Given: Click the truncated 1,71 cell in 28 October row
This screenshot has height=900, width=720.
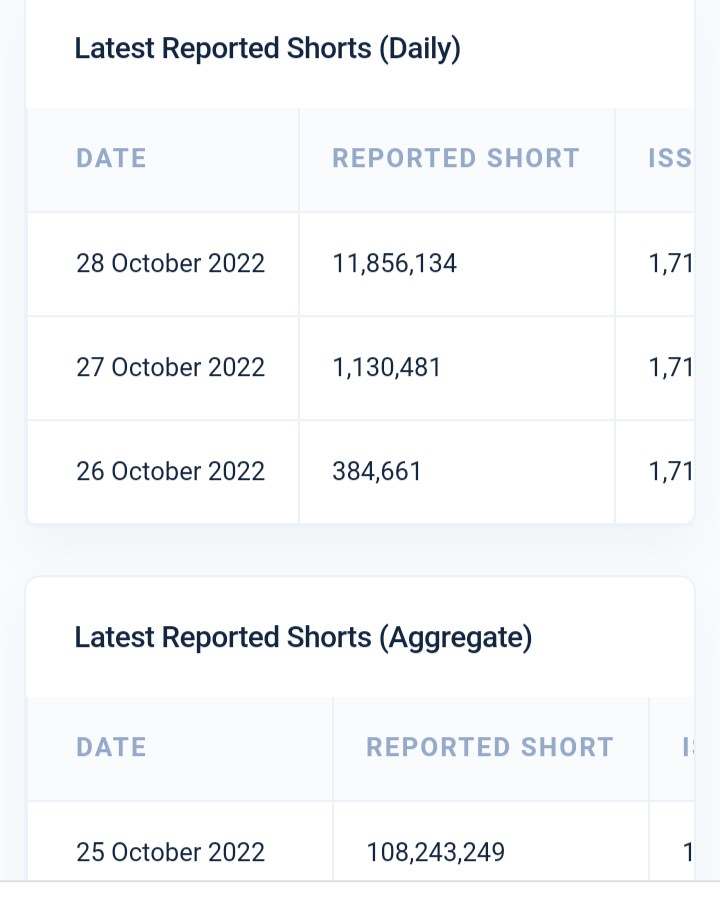Looking at the screenshot, I should (x=670, y=264).
